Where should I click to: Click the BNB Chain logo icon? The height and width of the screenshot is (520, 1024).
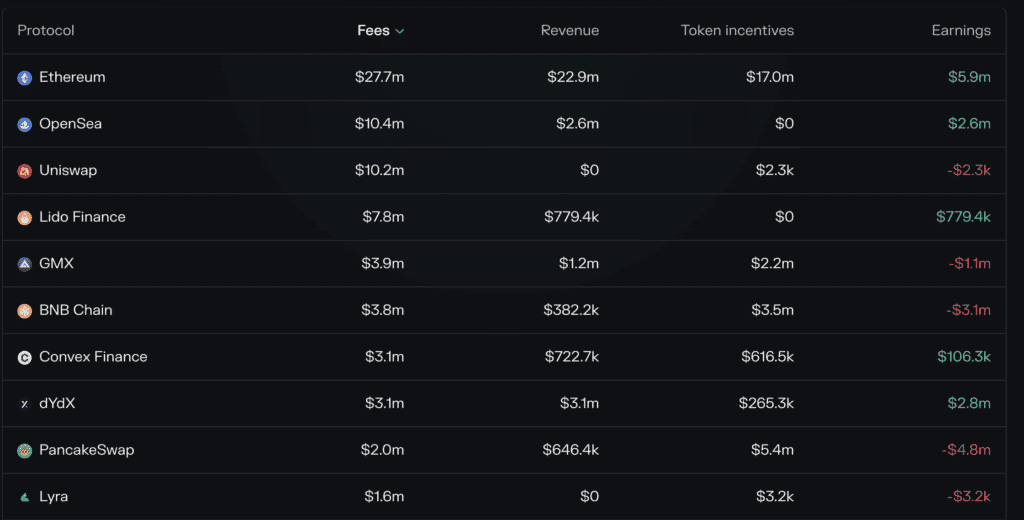click(25, 311)
